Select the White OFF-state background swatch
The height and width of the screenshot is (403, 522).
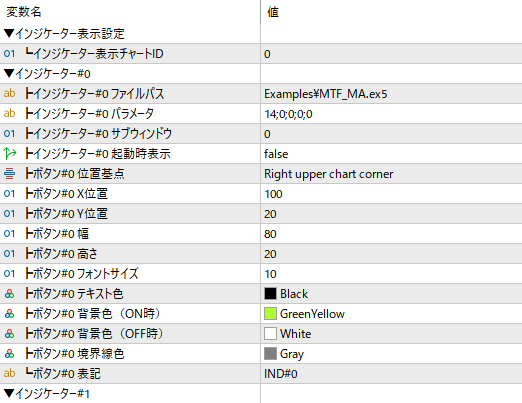click(x=270, y=334)
